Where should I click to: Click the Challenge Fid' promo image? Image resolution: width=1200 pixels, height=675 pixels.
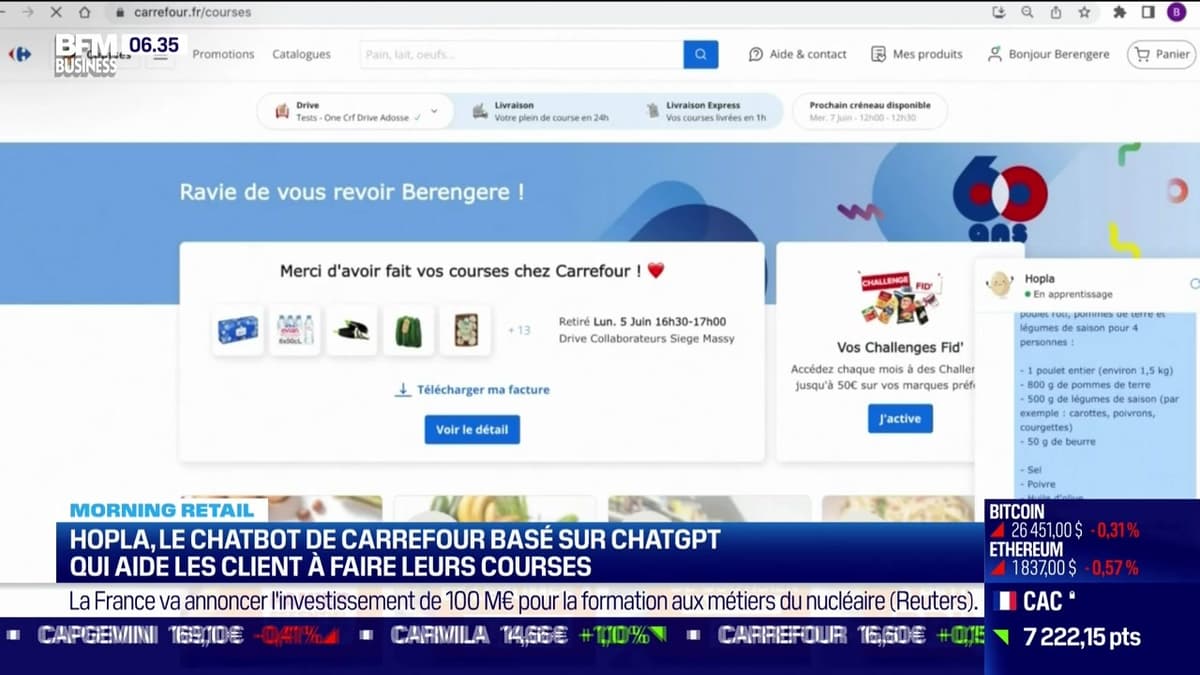point(899,297)
